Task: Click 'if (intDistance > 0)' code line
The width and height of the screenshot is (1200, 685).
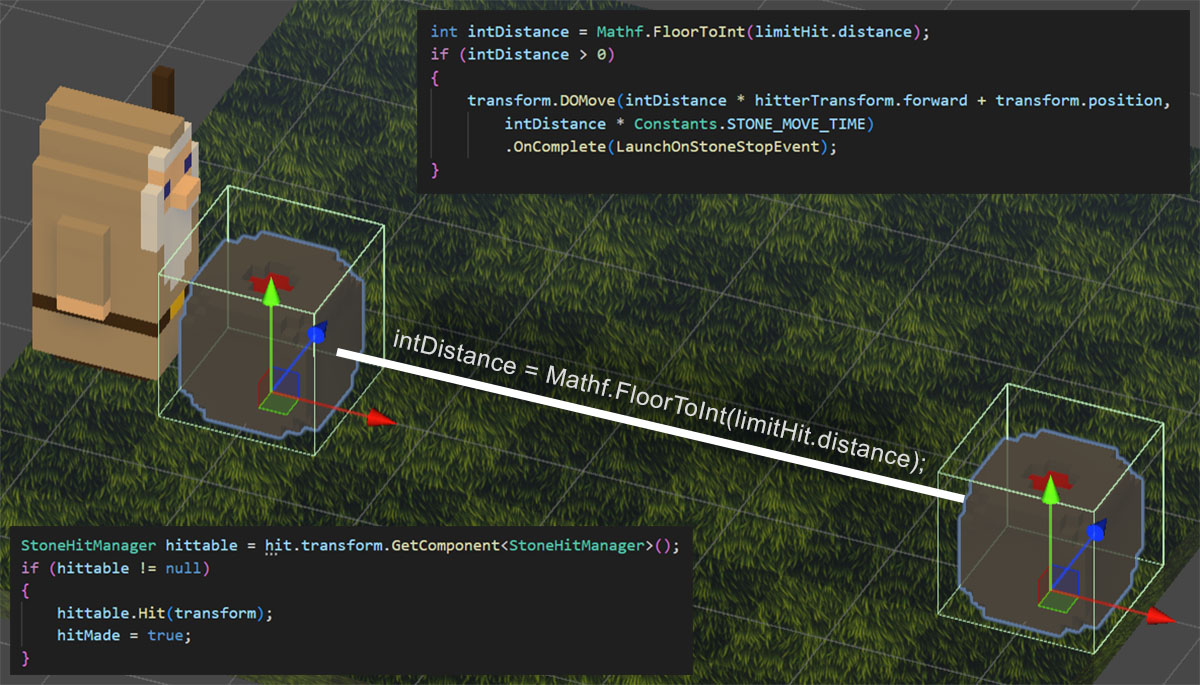Action: tap(523, 55)
